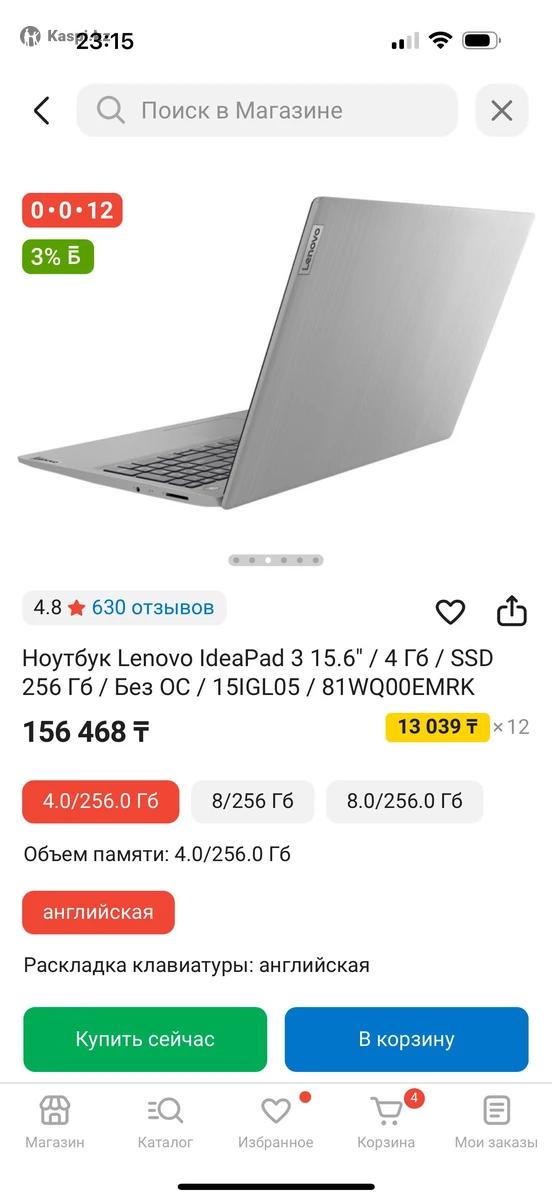Open the Магазин tab

tap(55, 1122)
